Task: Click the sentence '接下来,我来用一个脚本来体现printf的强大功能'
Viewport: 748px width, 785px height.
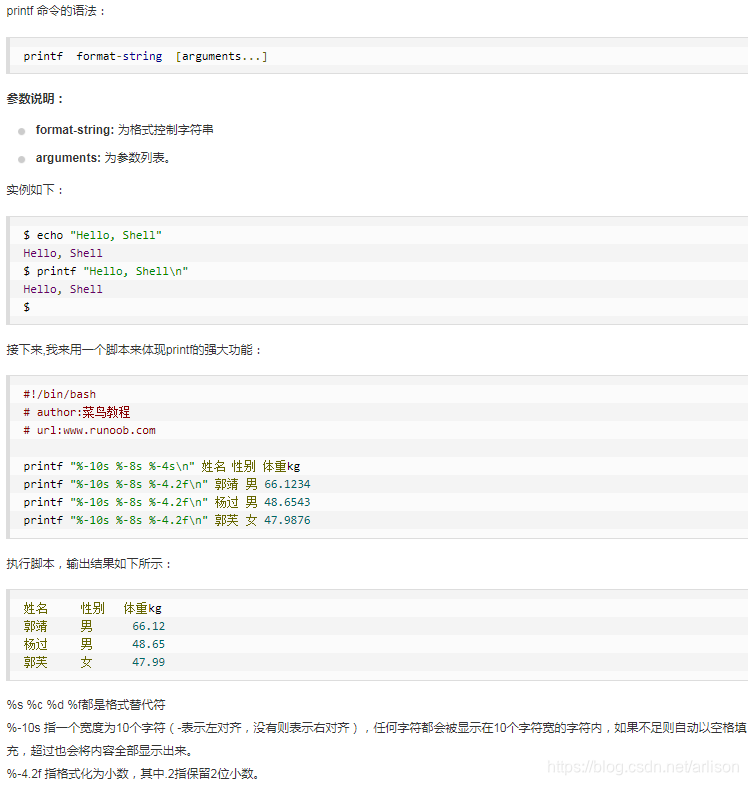Action: click(134, 349)
